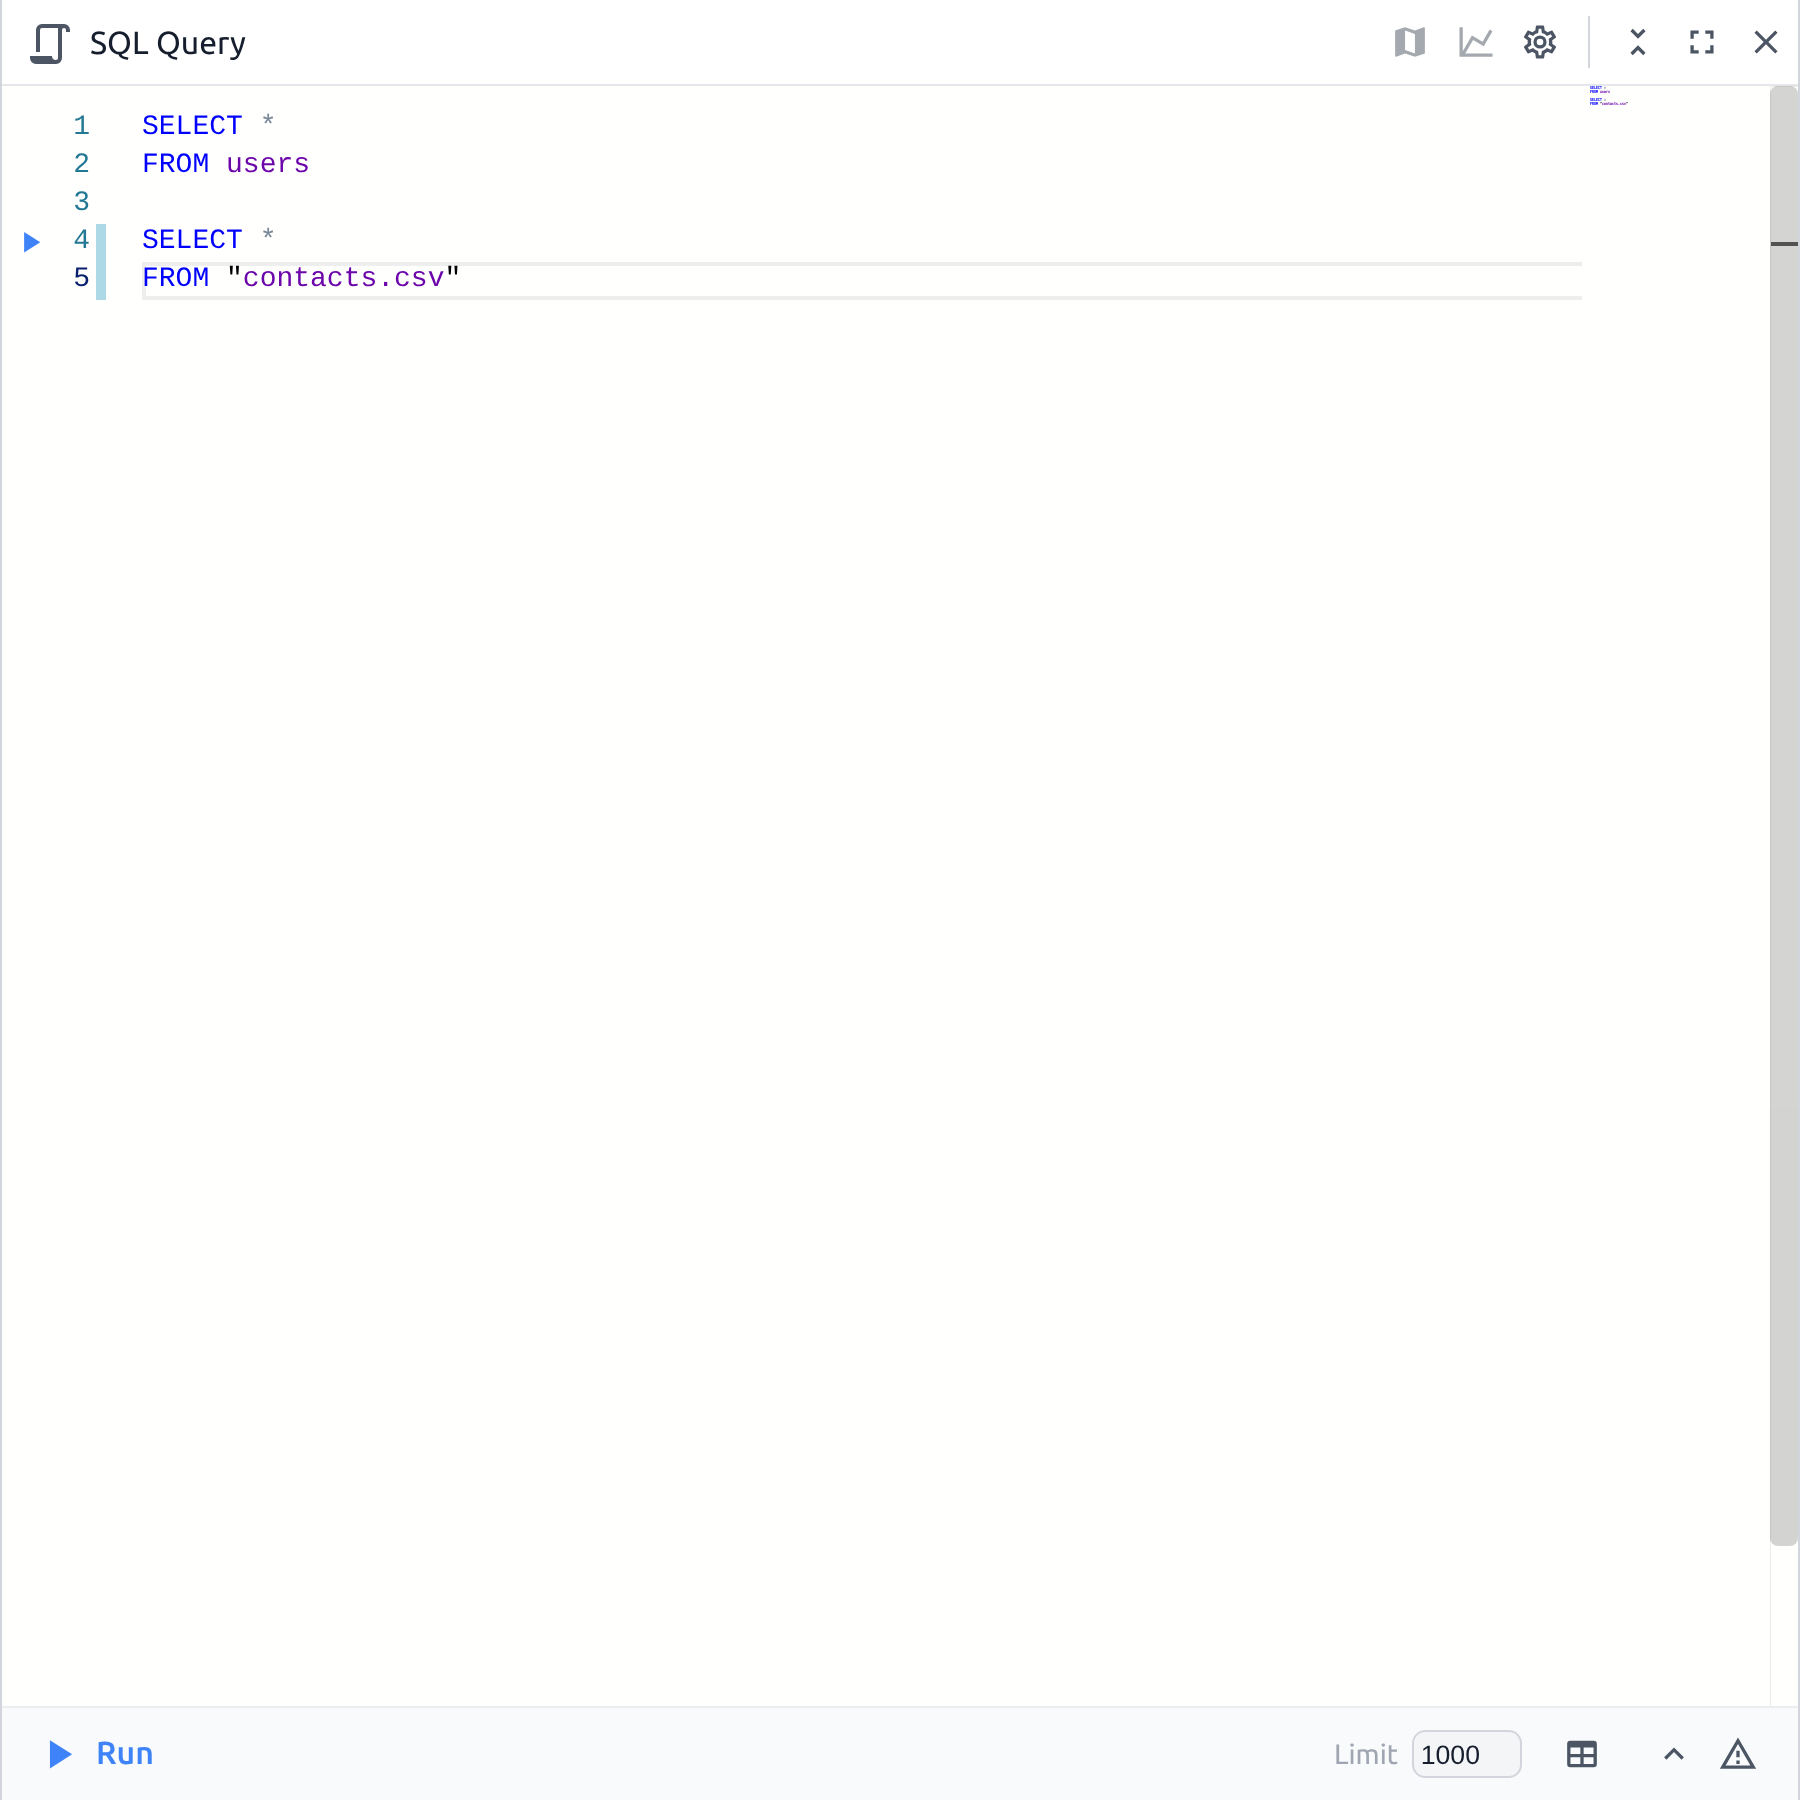The image size is (1800, 1800).
Task: Click the Run button
Action: click(x=101, y=1754)
